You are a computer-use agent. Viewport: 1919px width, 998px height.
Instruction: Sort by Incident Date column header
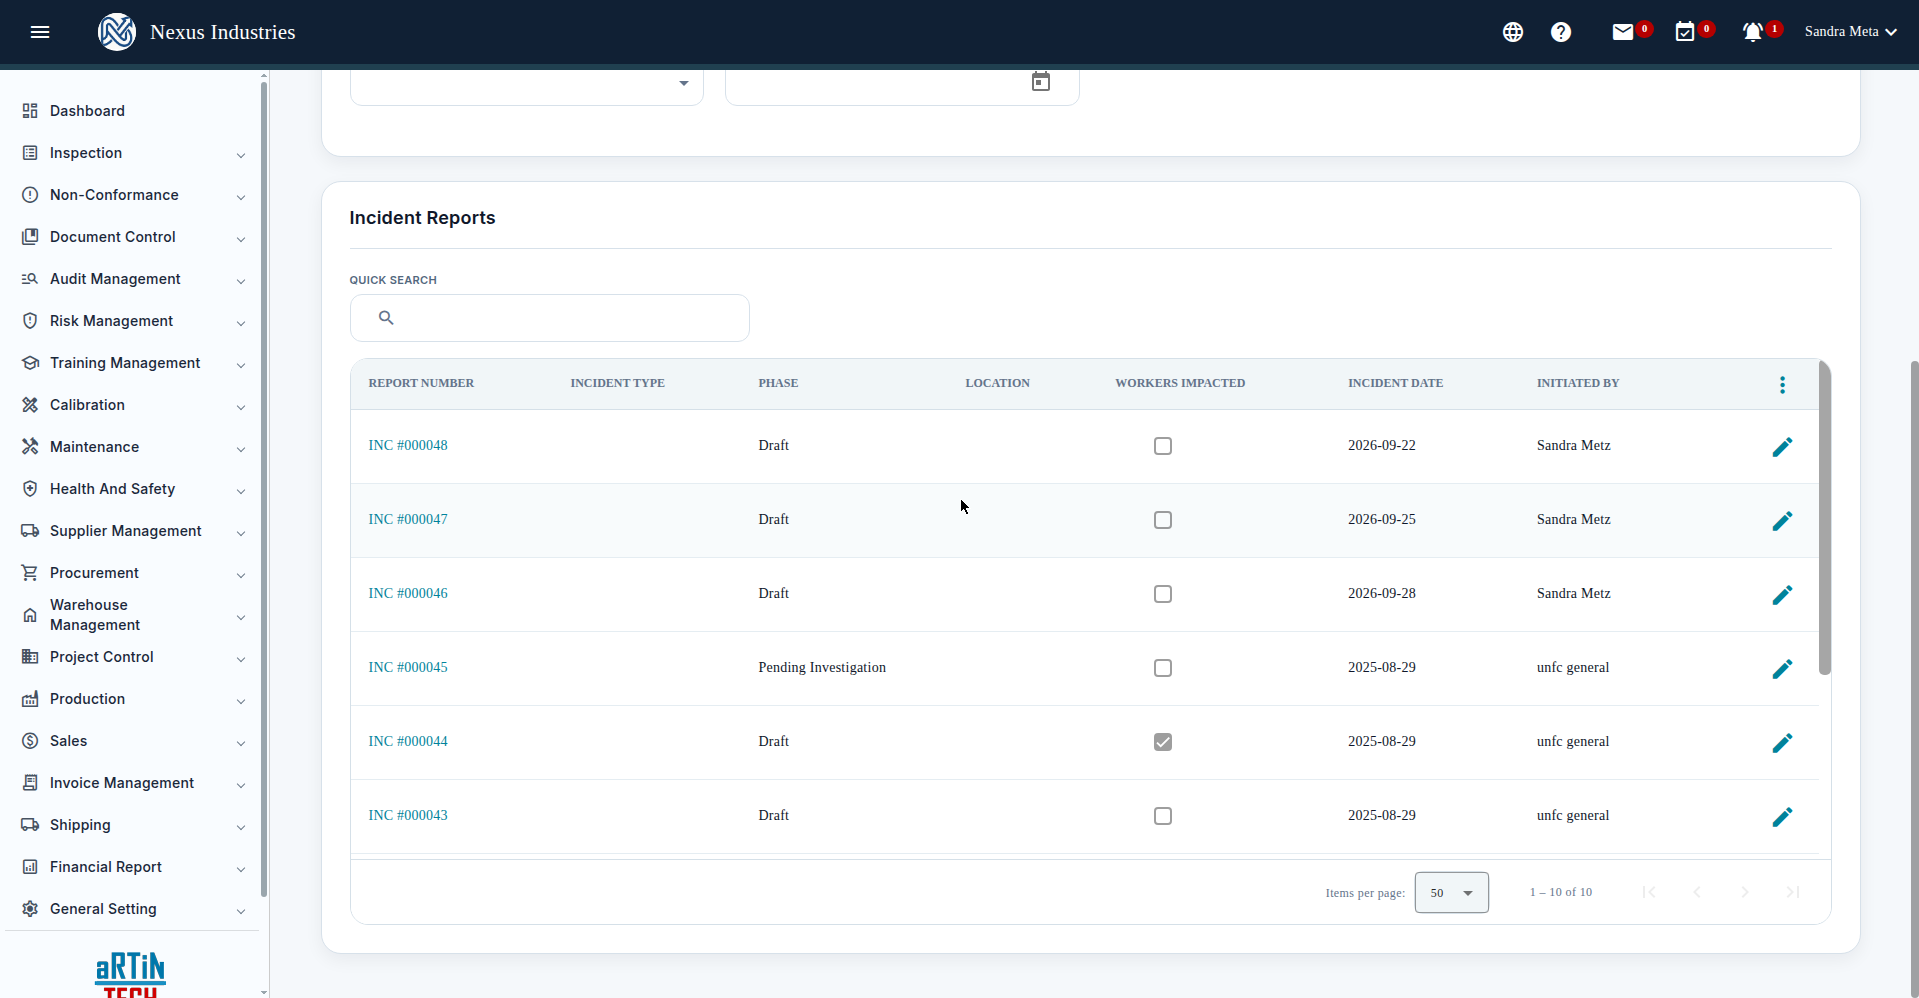click(1395, 384)
